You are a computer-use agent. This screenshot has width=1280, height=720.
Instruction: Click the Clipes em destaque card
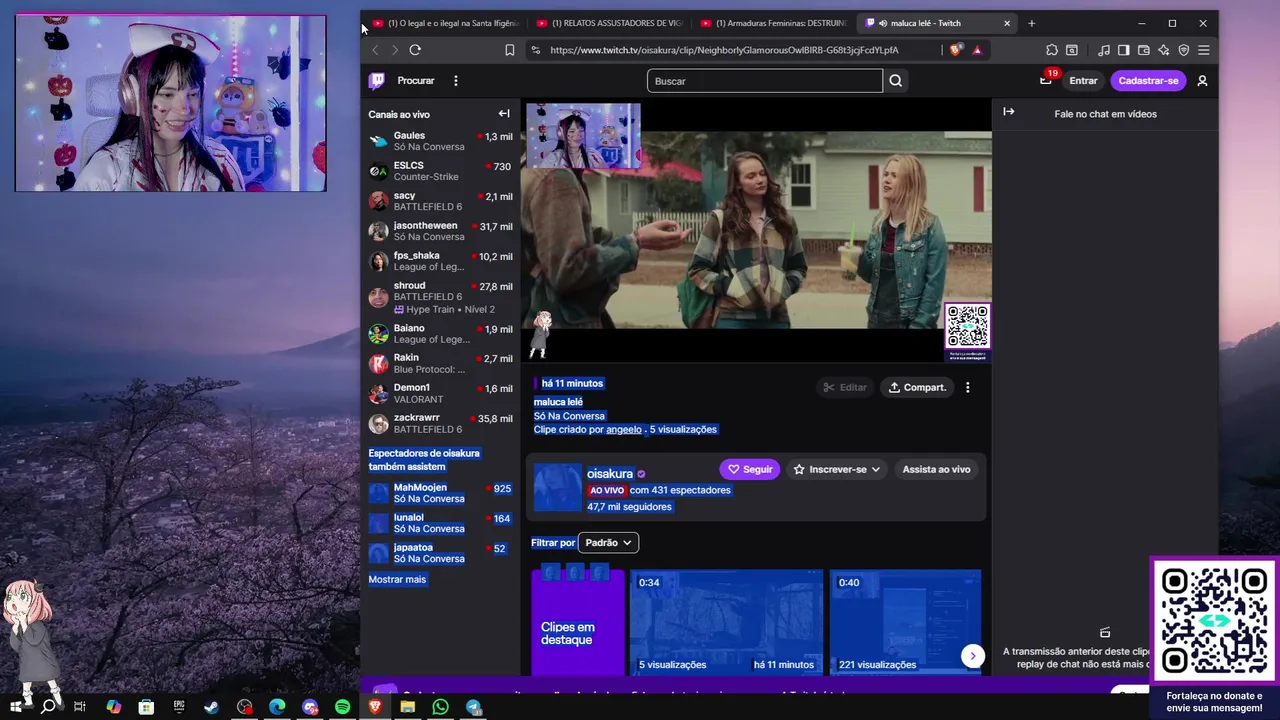(x=578, y=622)
